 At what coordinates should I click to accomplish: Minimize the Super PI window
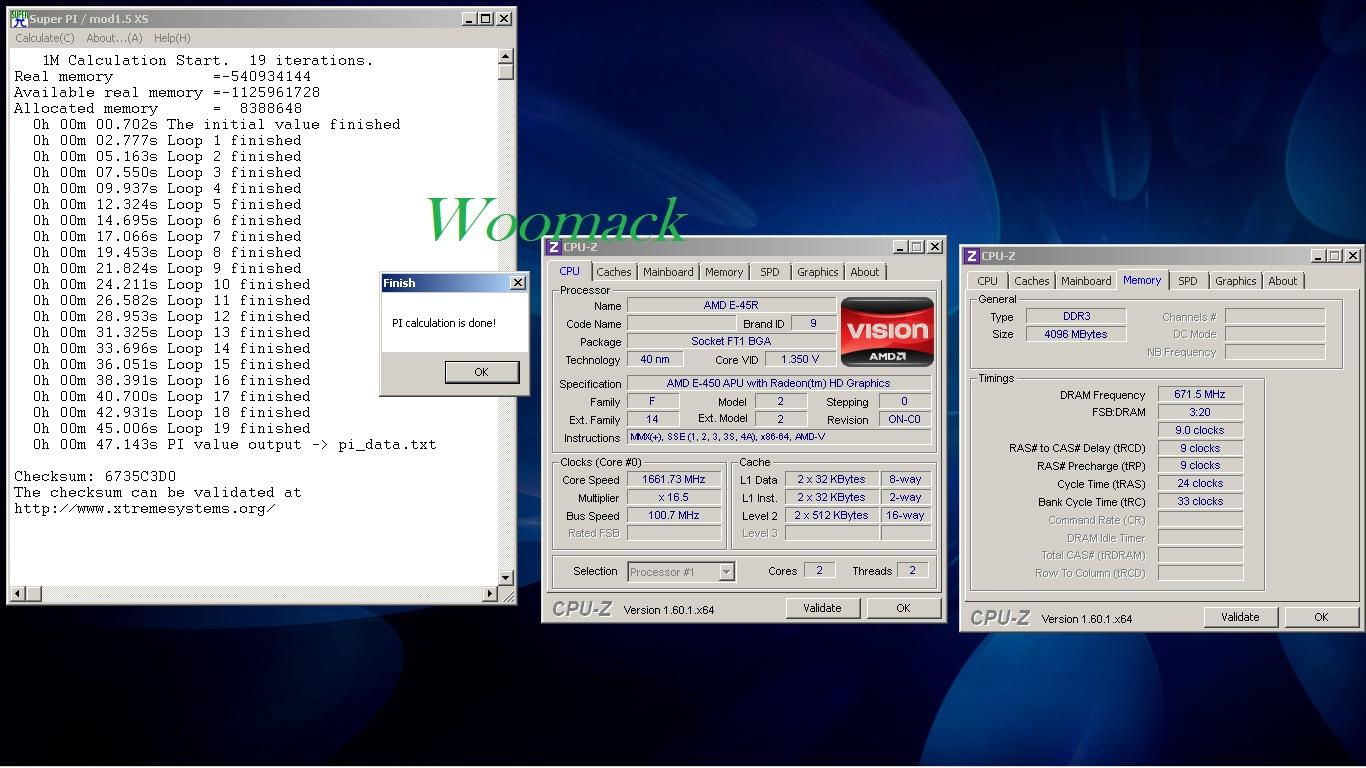pos(469,19)
